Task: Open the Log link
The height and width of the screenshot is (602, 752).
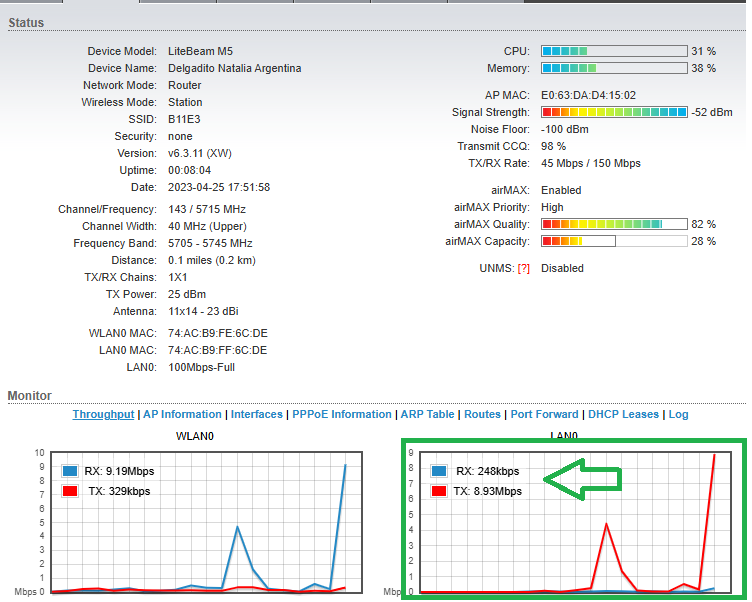Action: [x=678, y=414]
